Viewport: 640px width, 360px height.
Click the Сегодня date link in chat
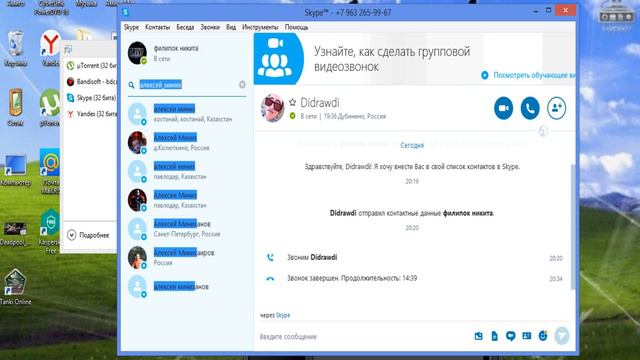click(x=412, y=145)
